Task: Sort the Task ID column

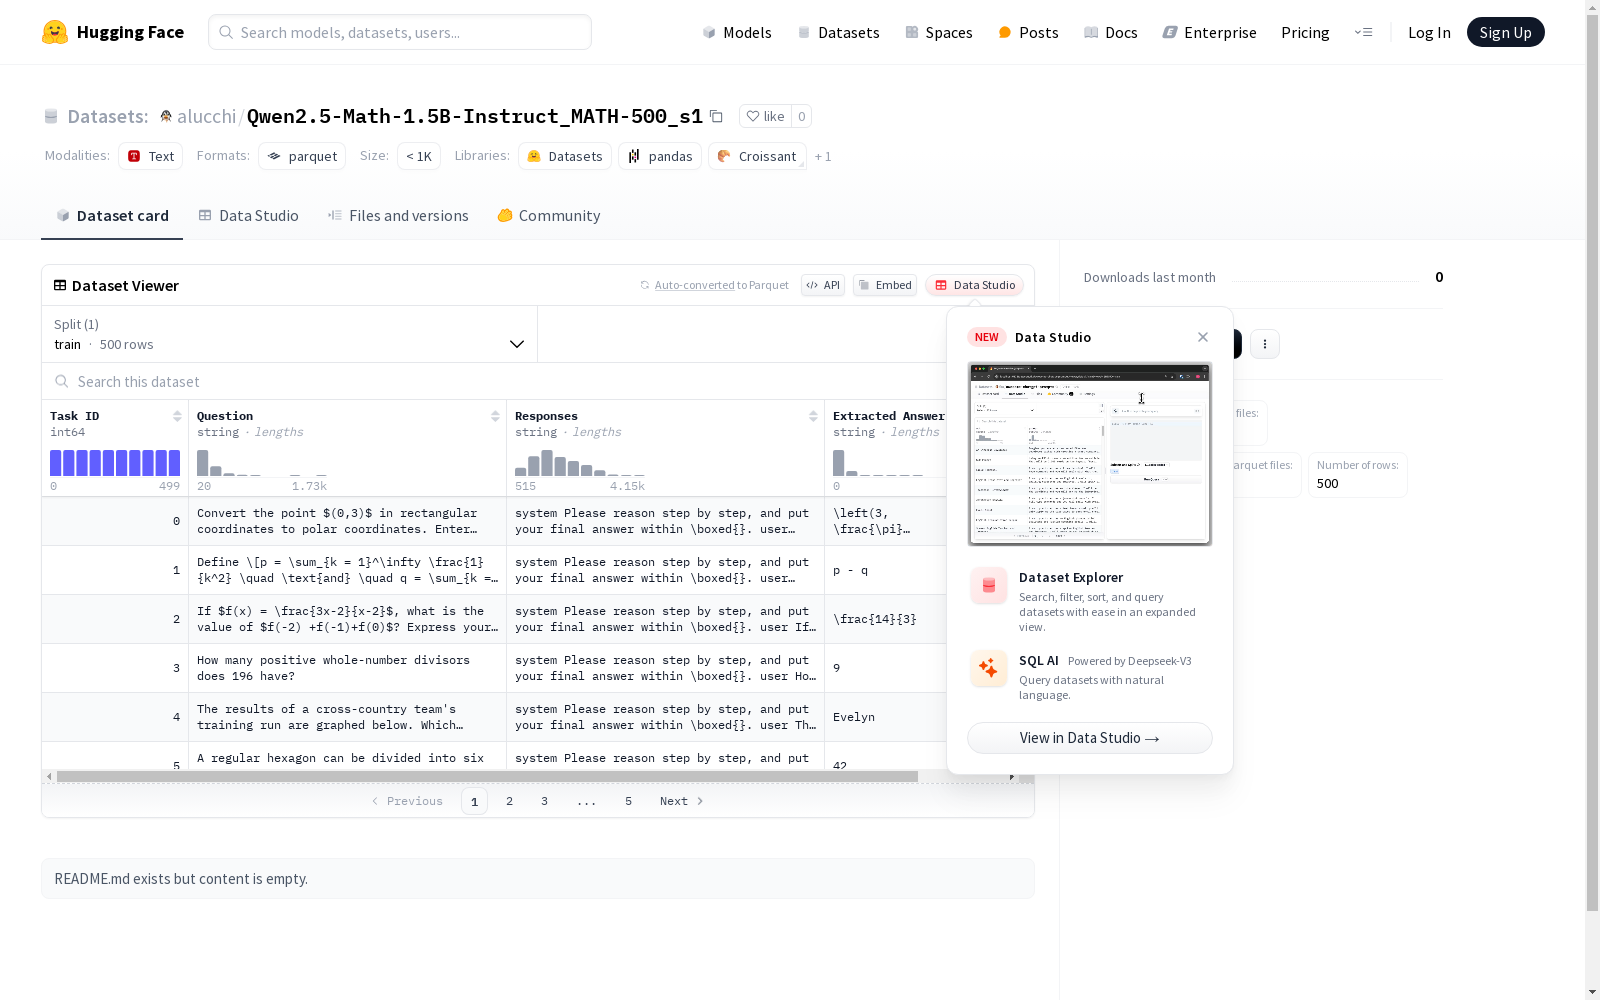Action: 177,416
